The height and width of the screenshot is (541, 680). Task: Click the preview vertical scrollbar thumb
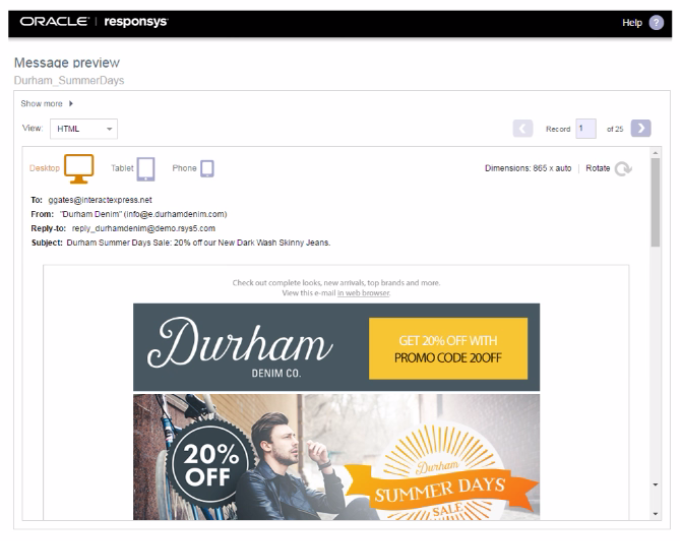coord(655,202)
